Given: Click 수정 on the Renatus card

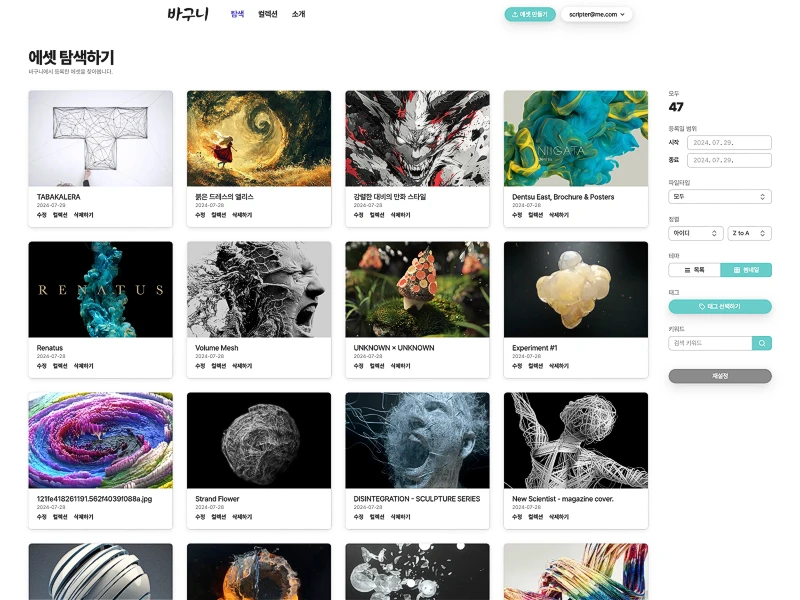Looking at the screenshot, I should 42,366.
